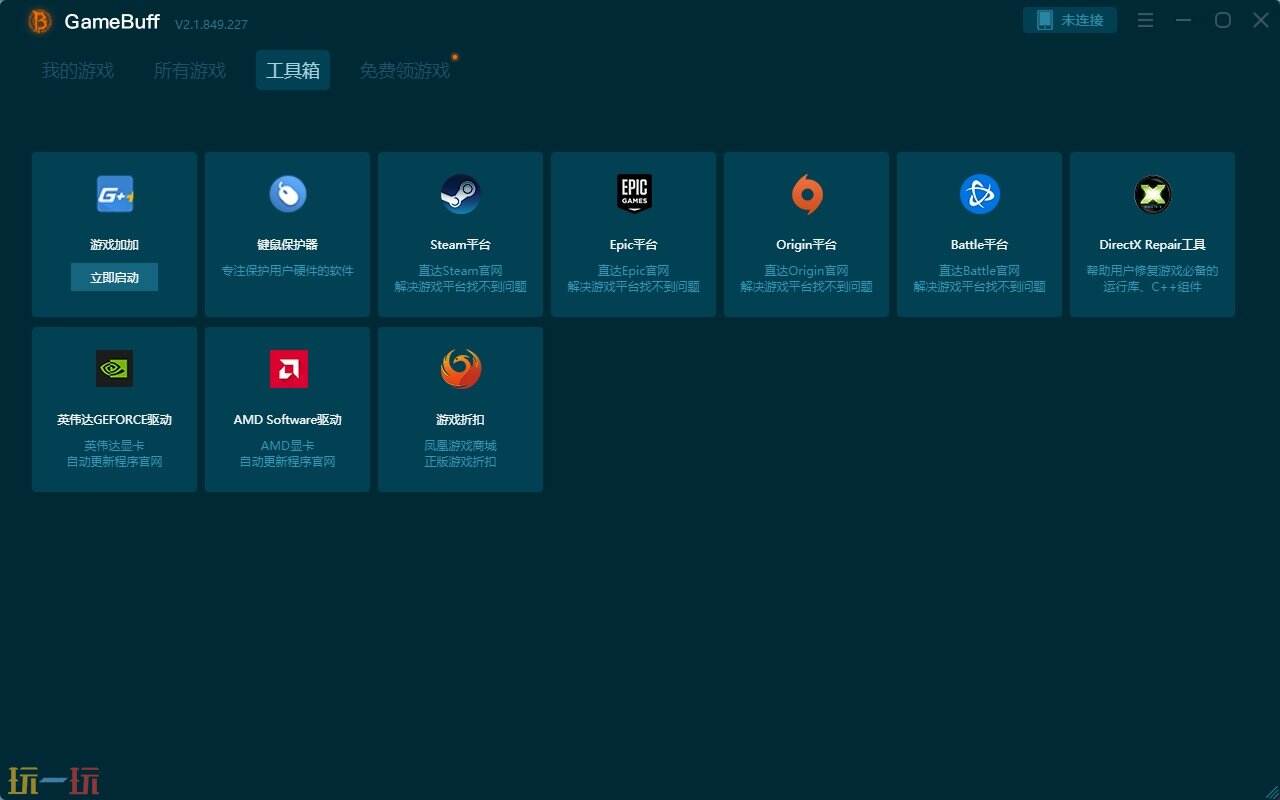Screen dimensions: 1280x800
Task: Minimize the GameBuff window
Action: (x=1184, y=20)
